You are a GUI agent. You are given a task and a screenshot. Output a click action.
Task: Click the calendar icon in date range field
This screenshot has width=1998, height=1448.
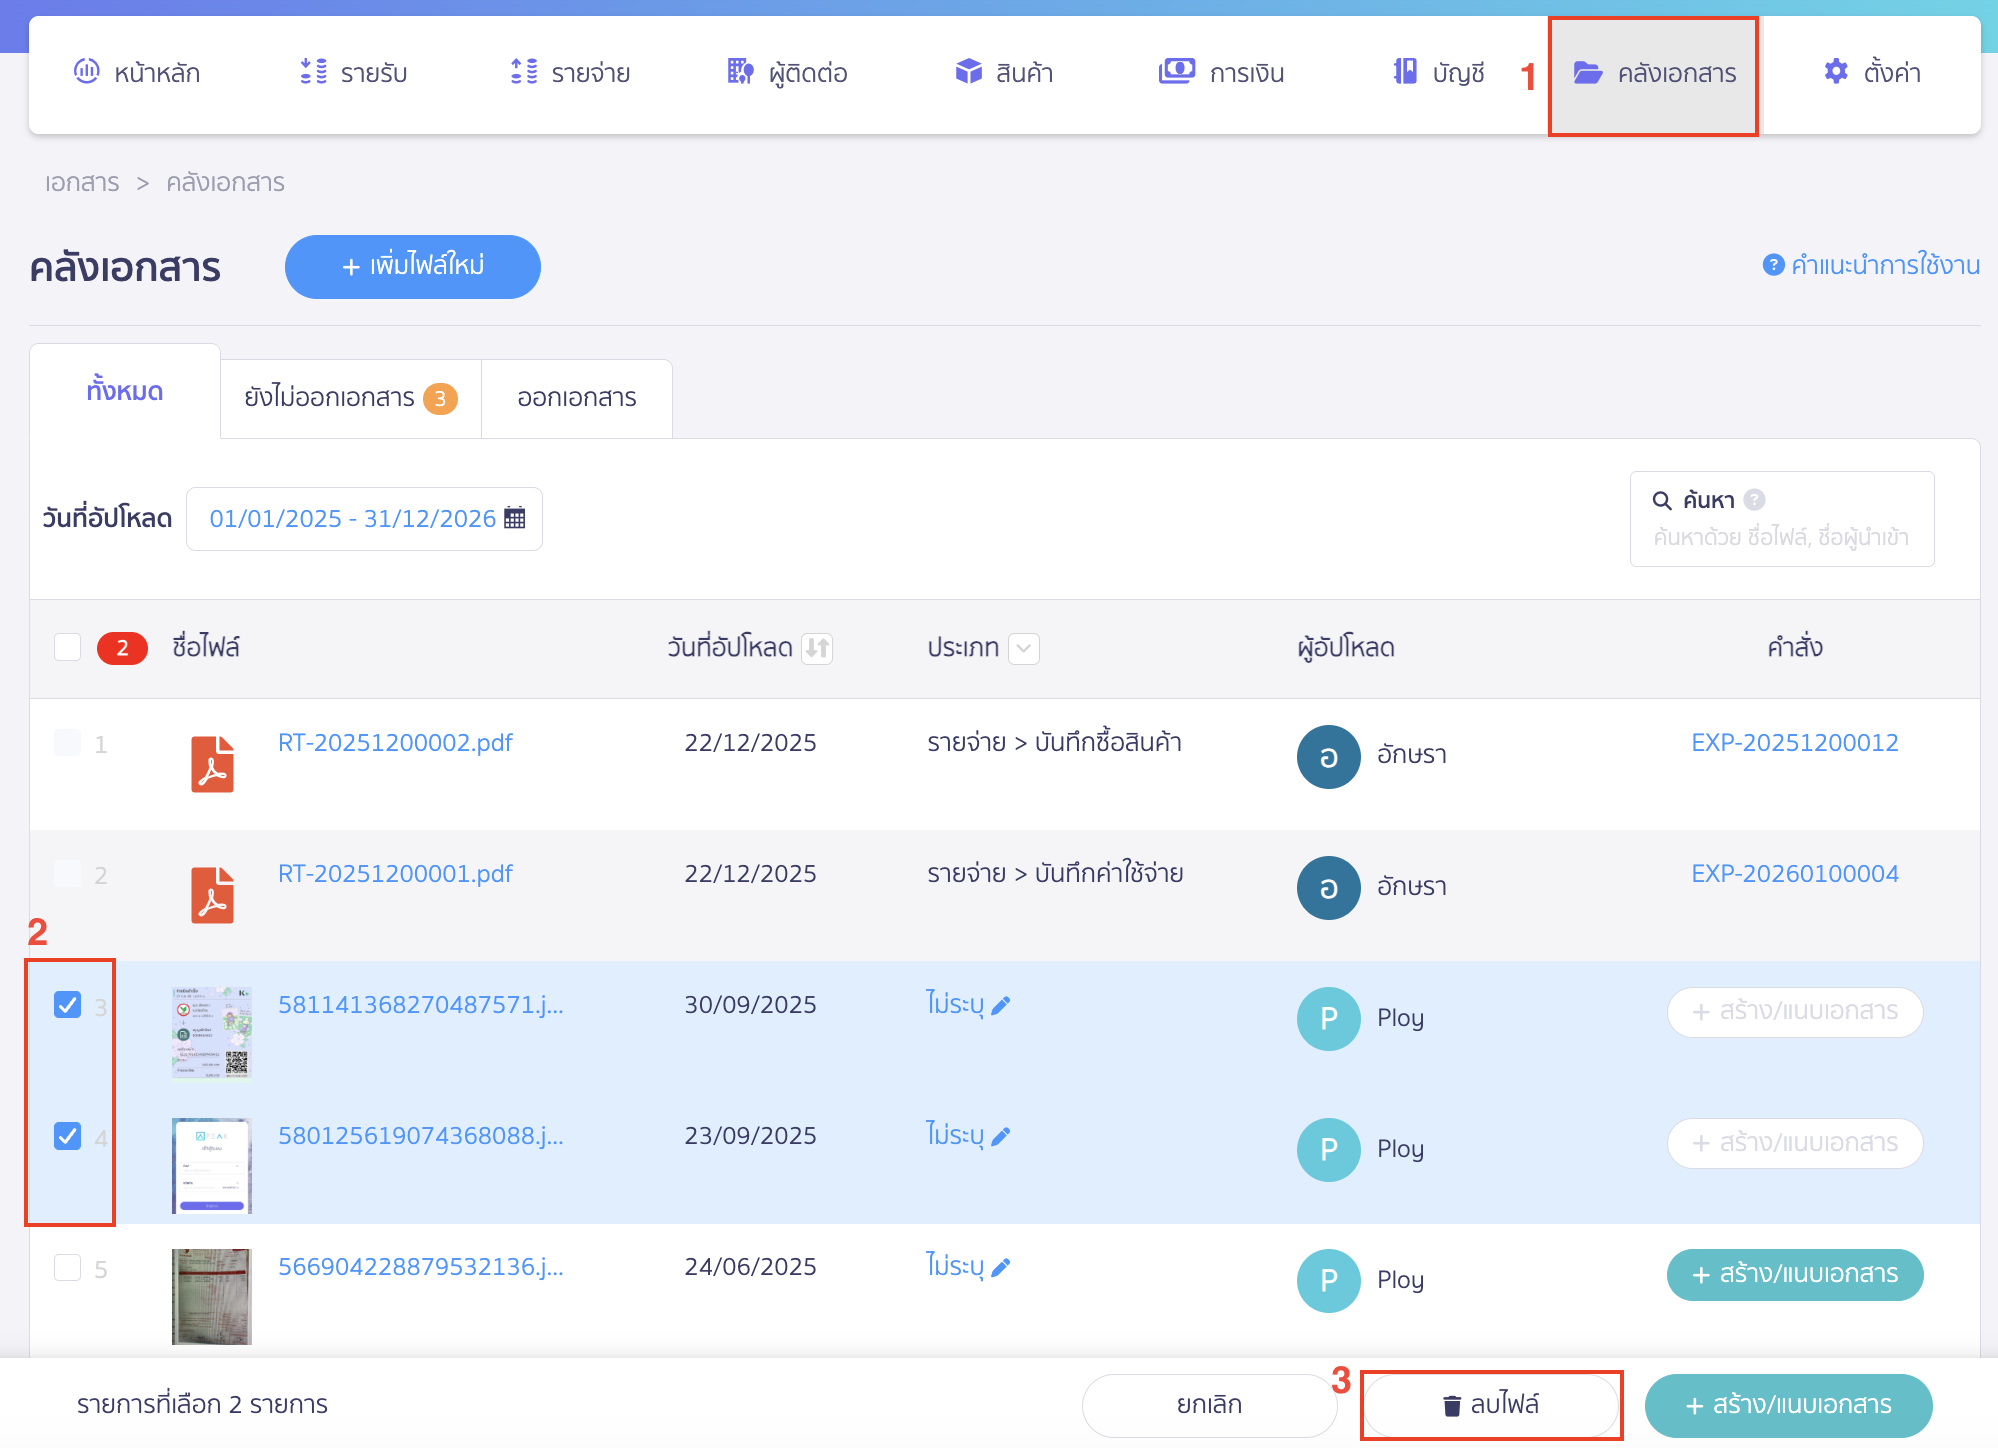pyautogui.click(x=515, y=518)
